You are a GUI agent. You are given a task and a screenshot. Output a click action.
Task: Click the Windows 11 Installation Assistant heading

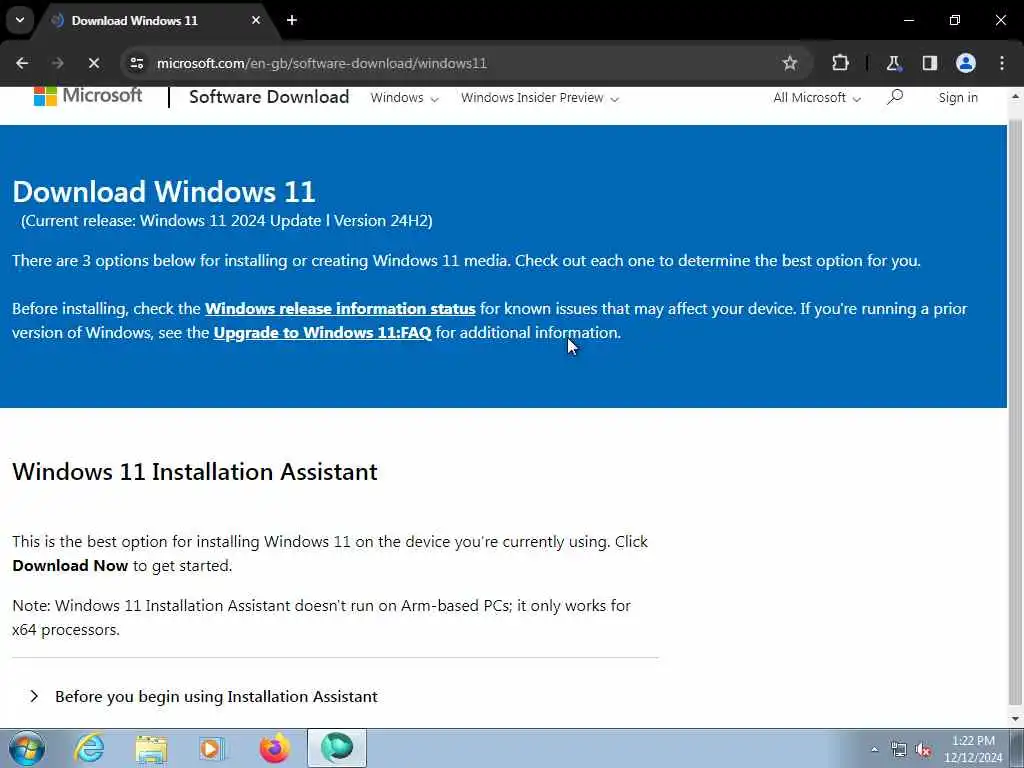(195, 472)
